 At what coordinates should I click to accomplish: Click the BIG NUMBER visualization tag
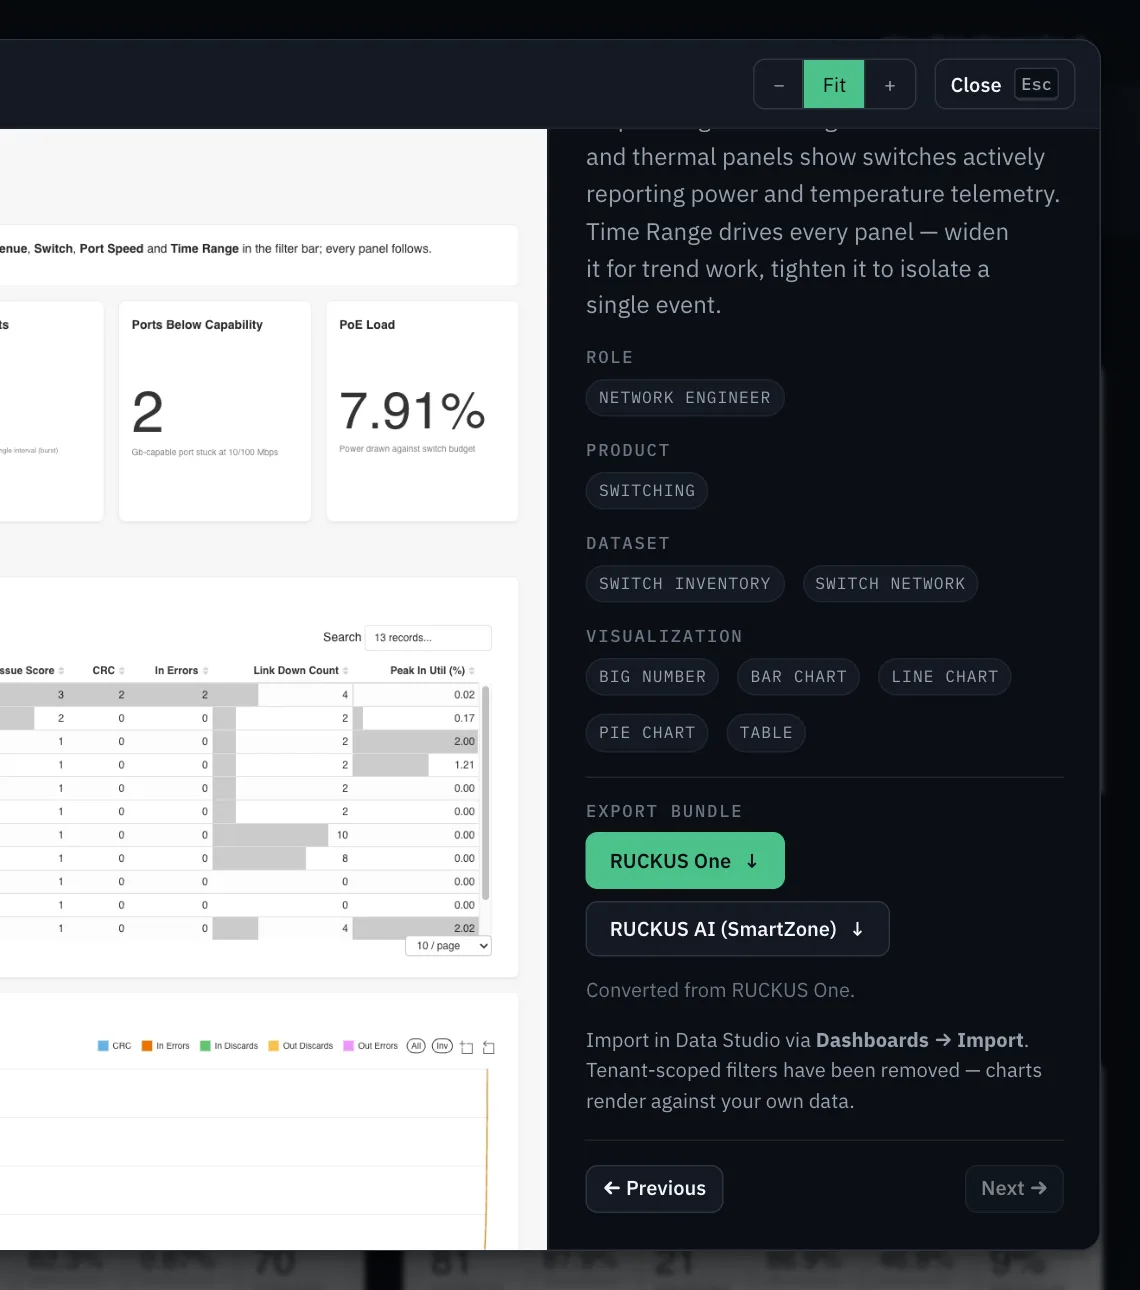point(652,677)
